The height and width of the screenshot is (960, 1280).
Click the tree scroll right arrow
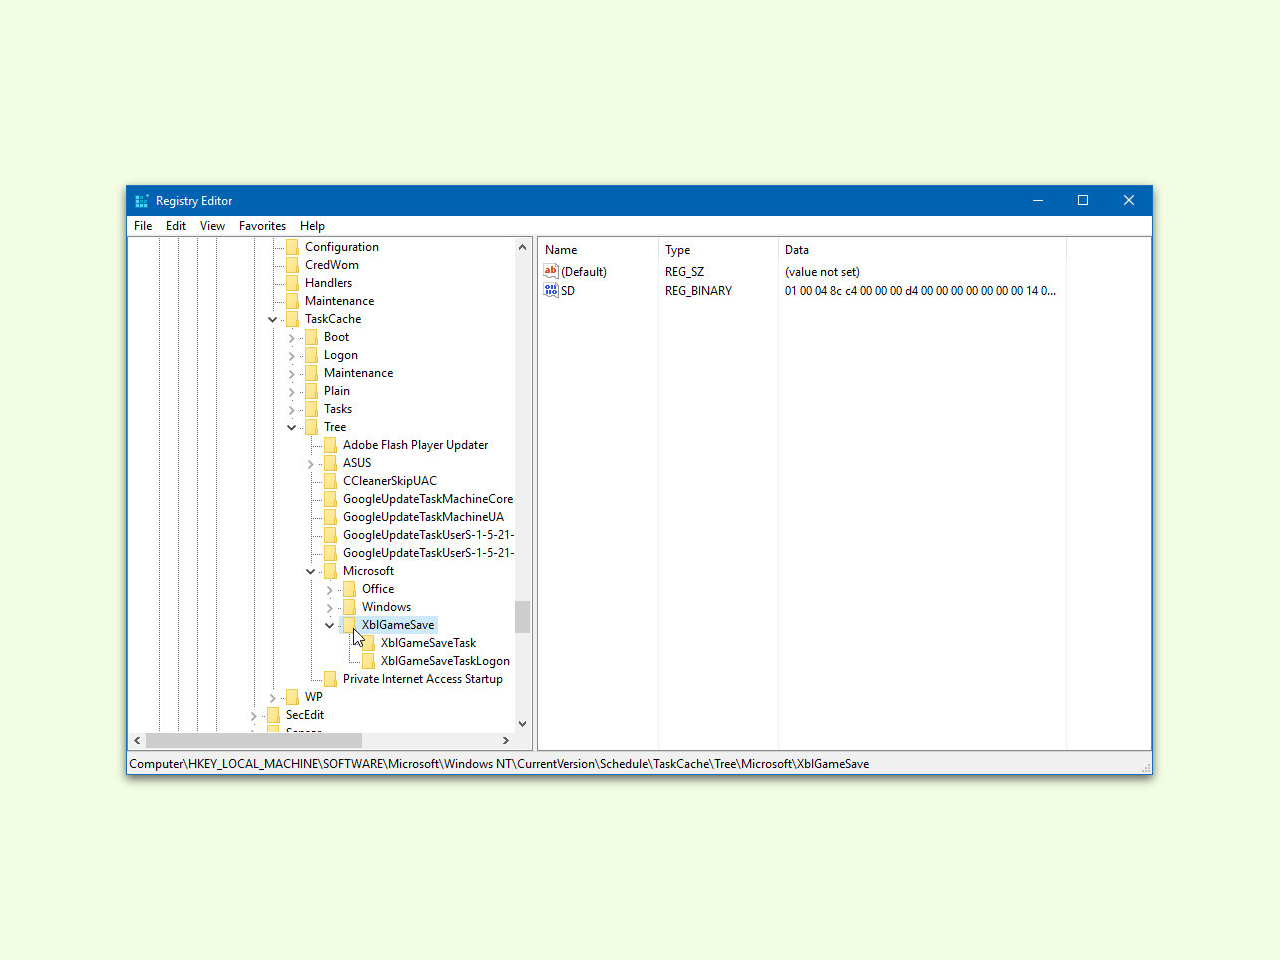coord(506,741)
